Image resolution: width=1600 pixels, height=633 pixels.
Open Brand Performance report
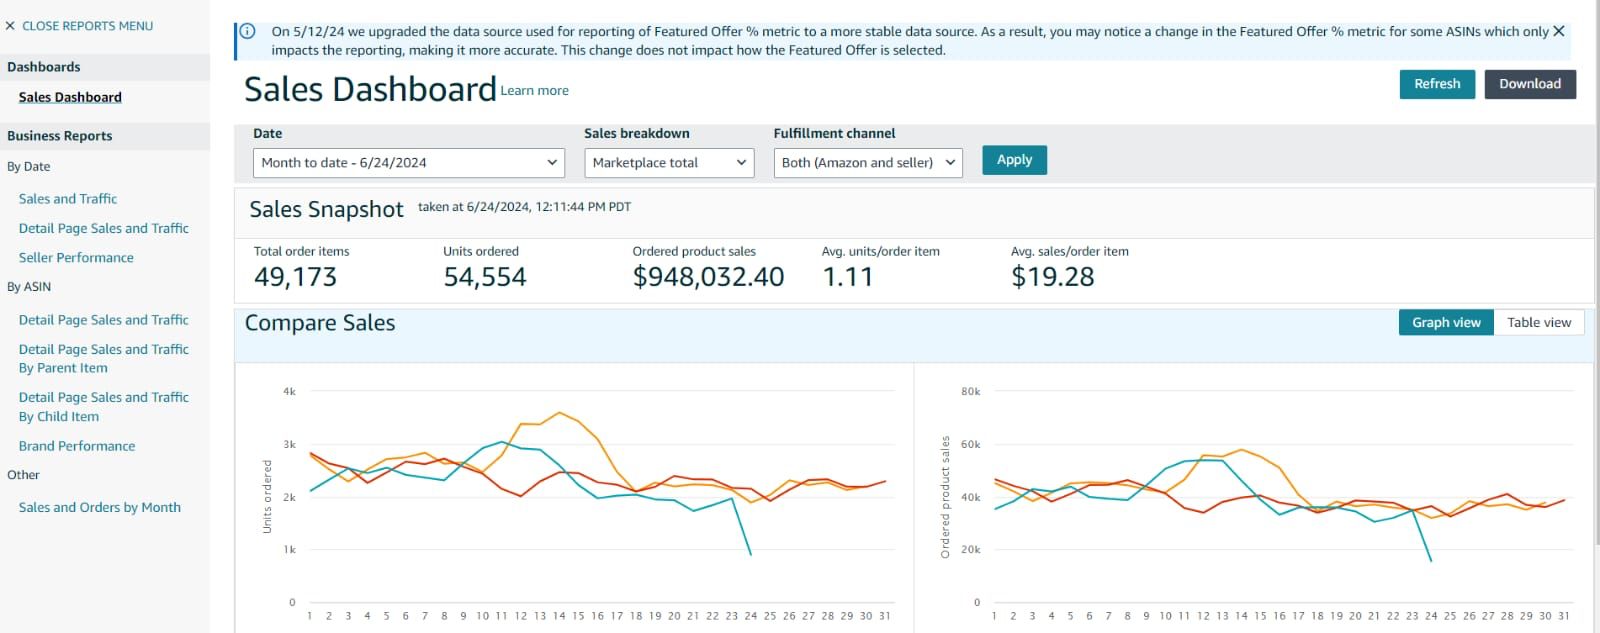(x=77, y=446)
